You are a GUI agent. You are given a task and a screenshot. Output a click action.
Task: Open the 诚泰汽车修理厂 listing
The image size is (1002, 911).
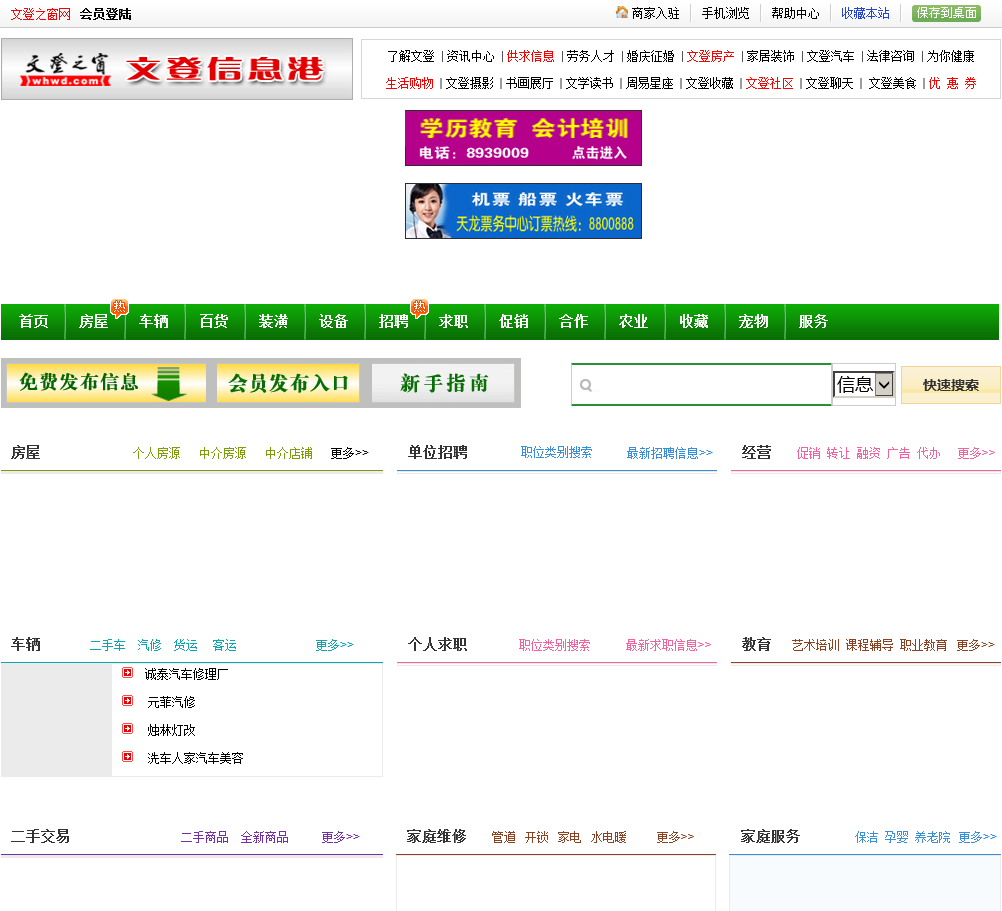tap(186, 674)
